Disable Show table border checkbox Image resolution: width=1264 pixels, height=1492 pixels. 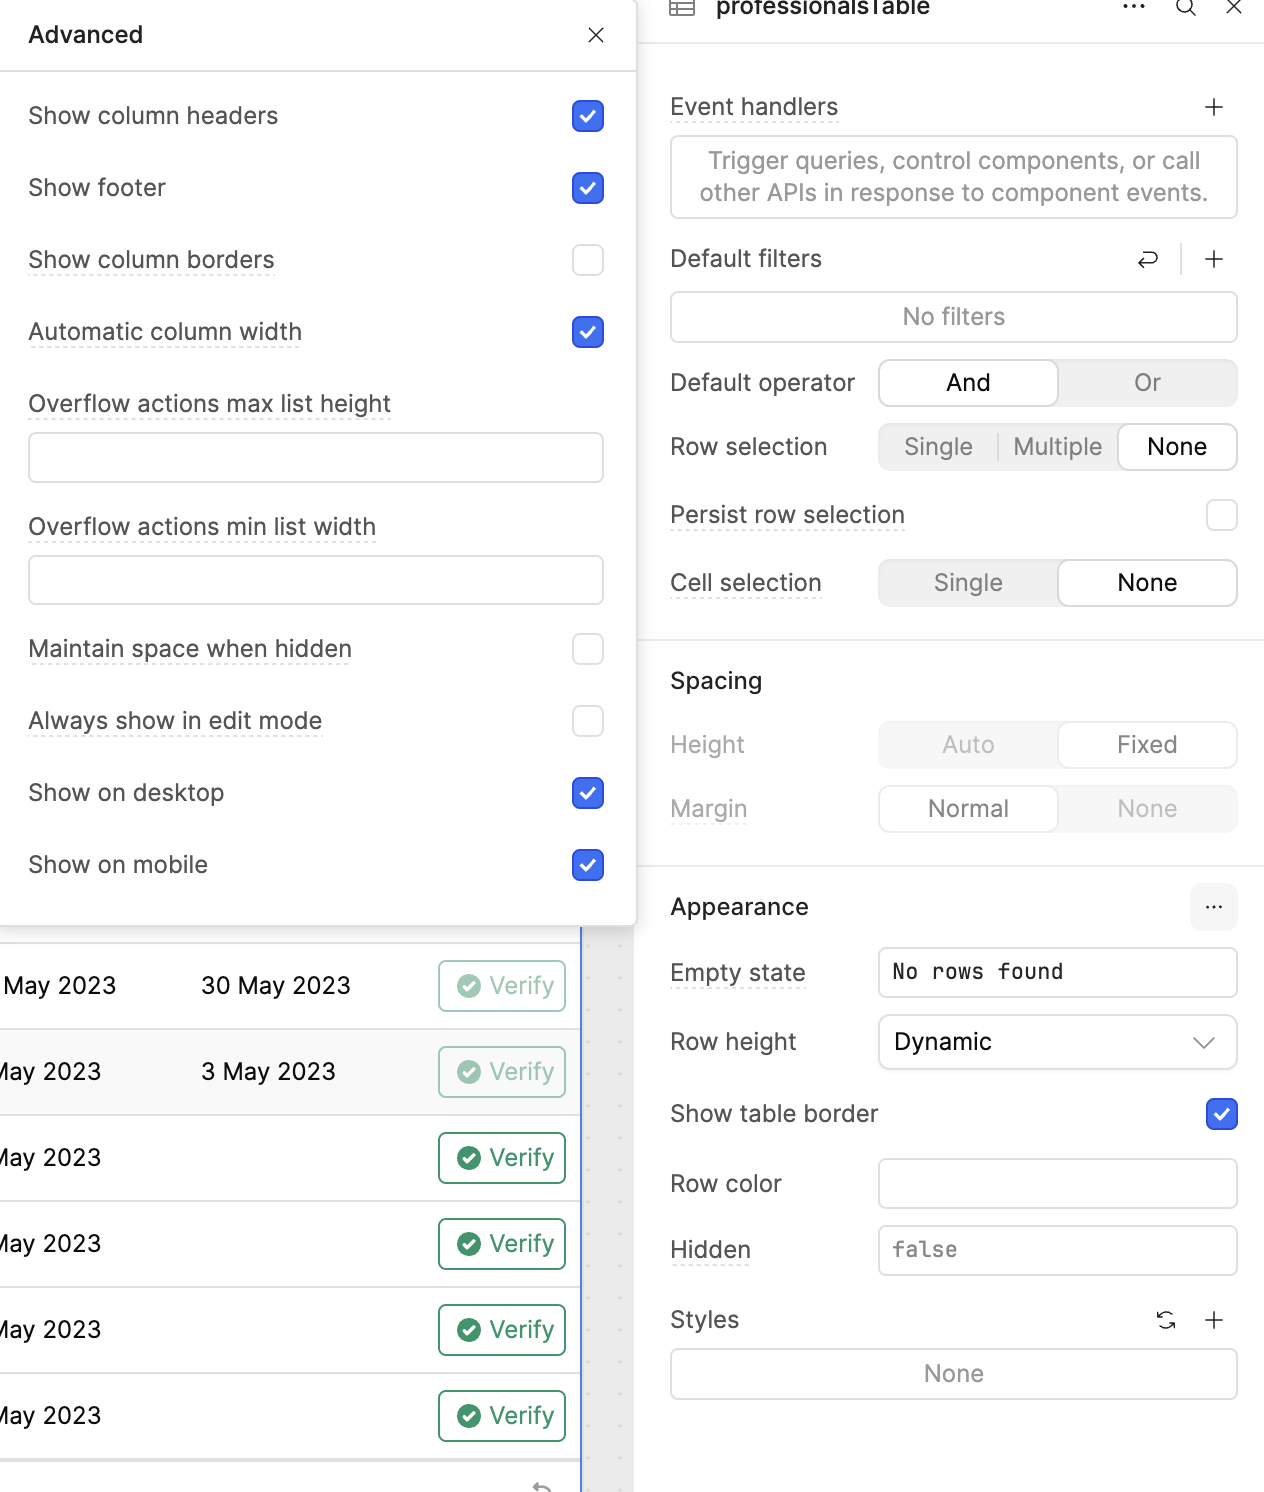pos(1221,1114)
